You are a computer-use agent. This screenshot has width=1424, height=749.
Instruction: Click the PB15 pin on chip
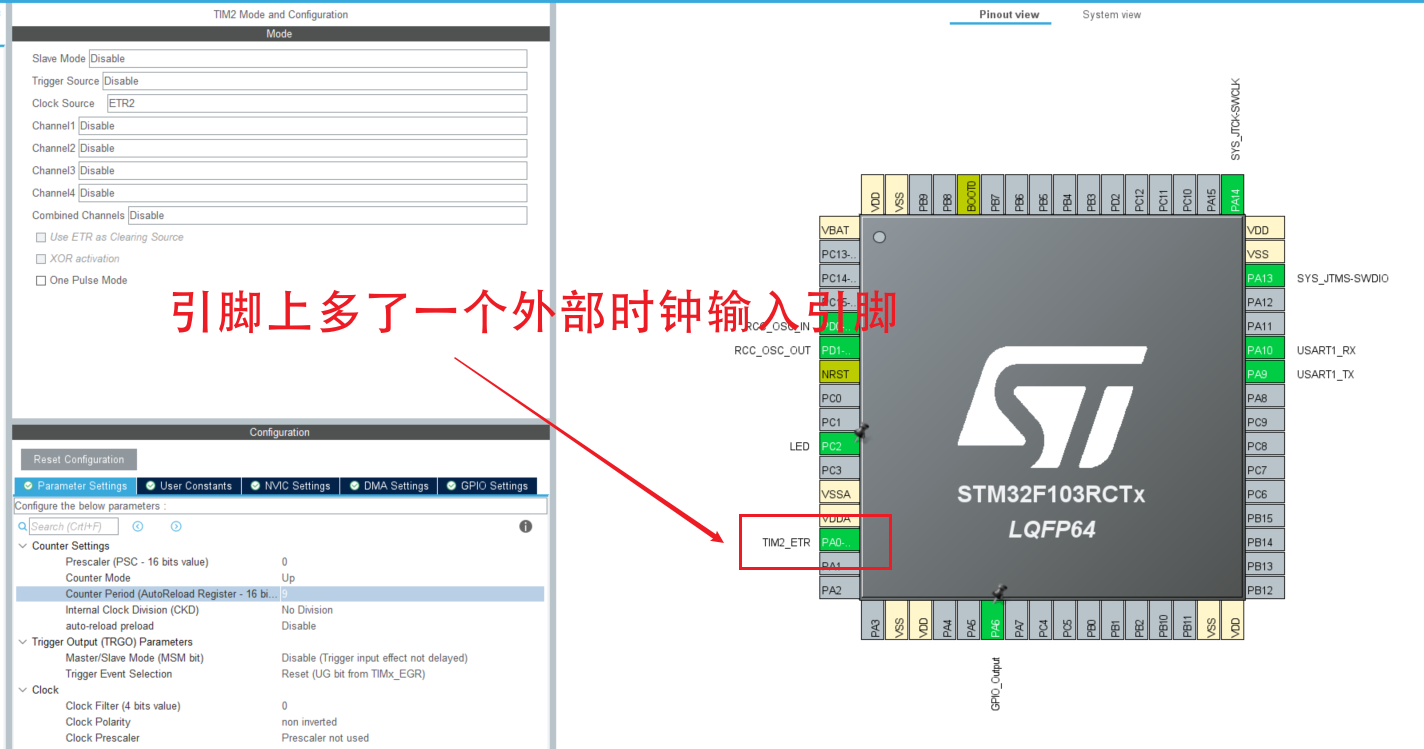pos(1264,518)
